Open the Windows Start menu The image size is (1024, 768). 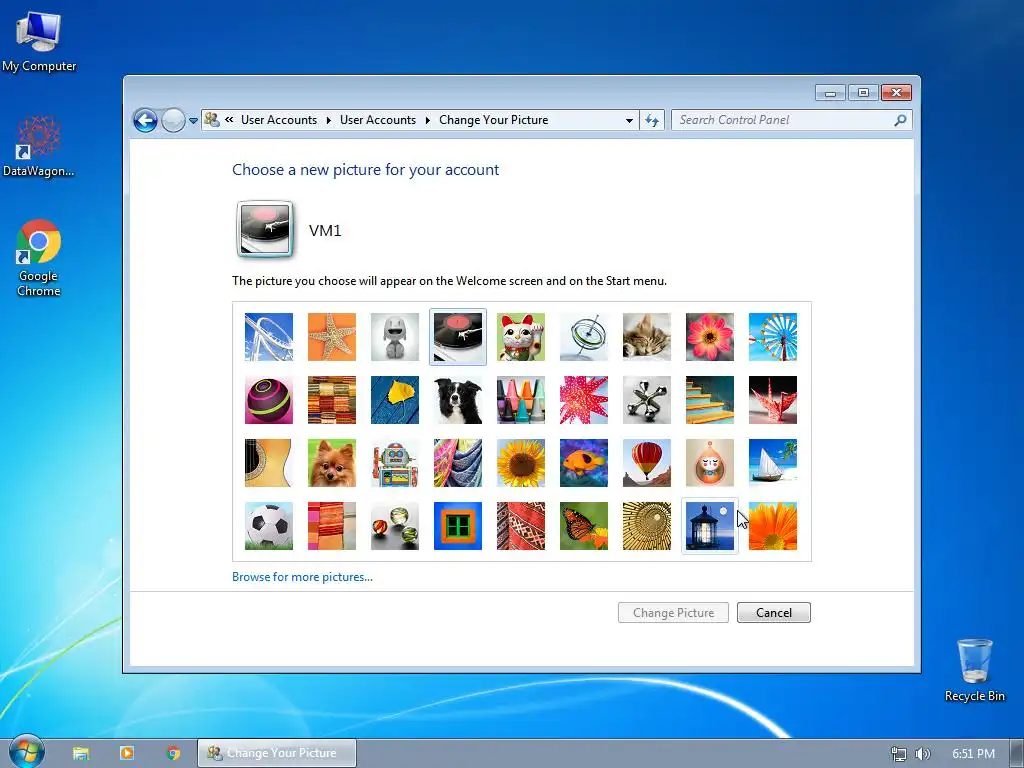tap(27, 752)
